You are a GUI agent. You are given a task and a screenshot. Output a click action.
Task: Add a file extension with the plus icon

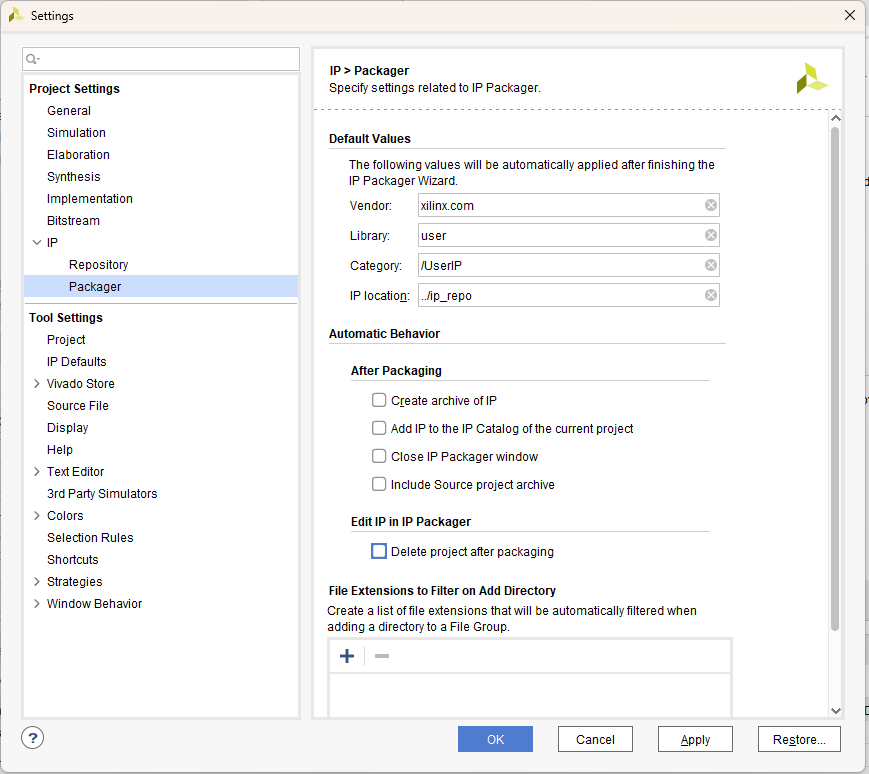(x=347, y=656)
